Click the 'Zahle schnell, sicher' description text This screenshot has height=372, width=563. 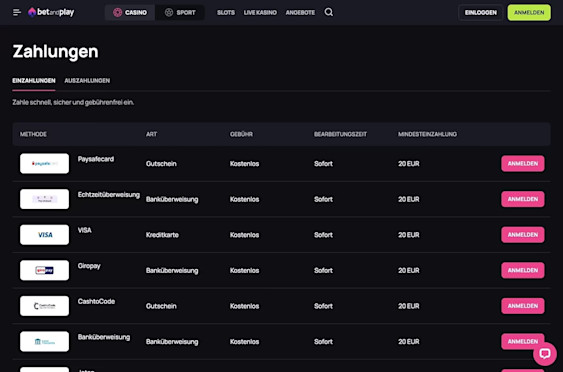pos(73,102)
